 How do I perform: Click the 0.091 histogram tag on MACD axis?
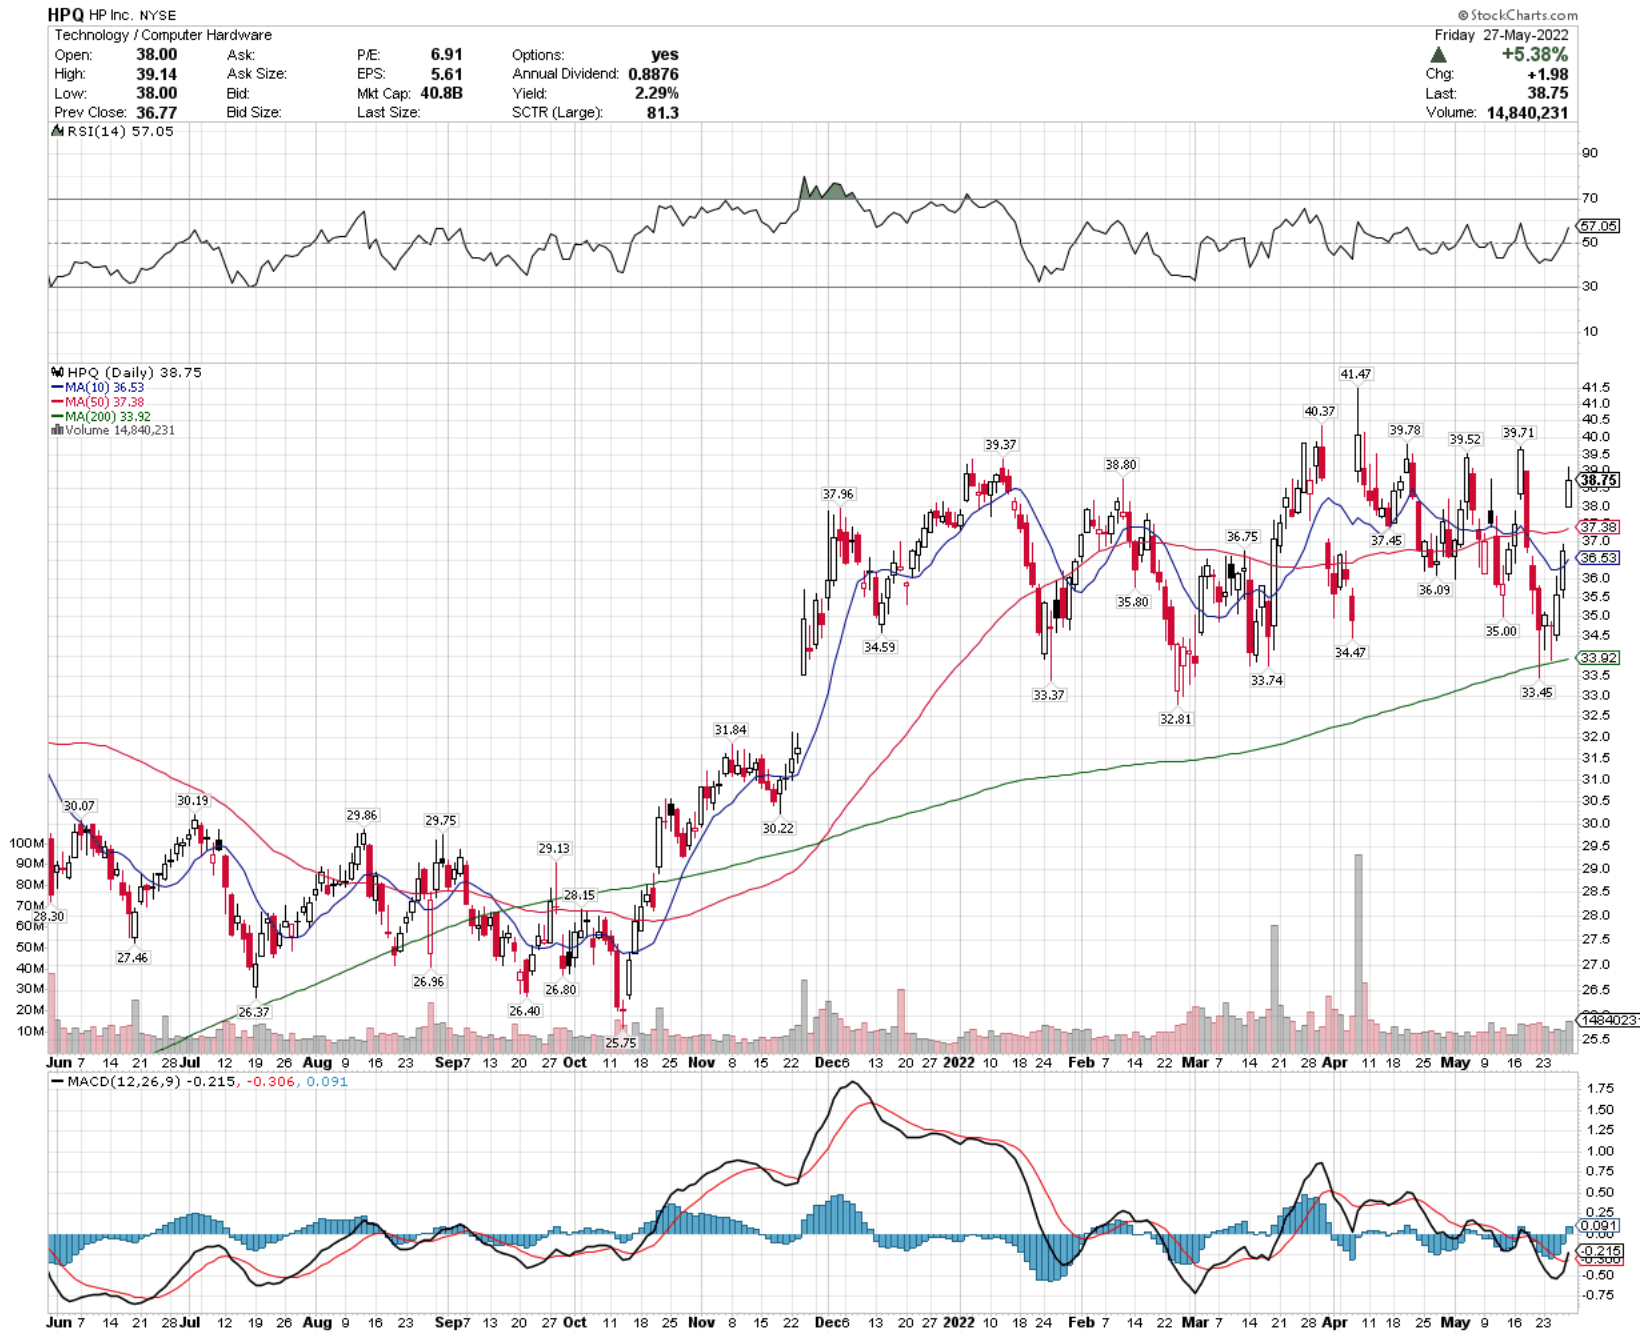(1598, 1226)
